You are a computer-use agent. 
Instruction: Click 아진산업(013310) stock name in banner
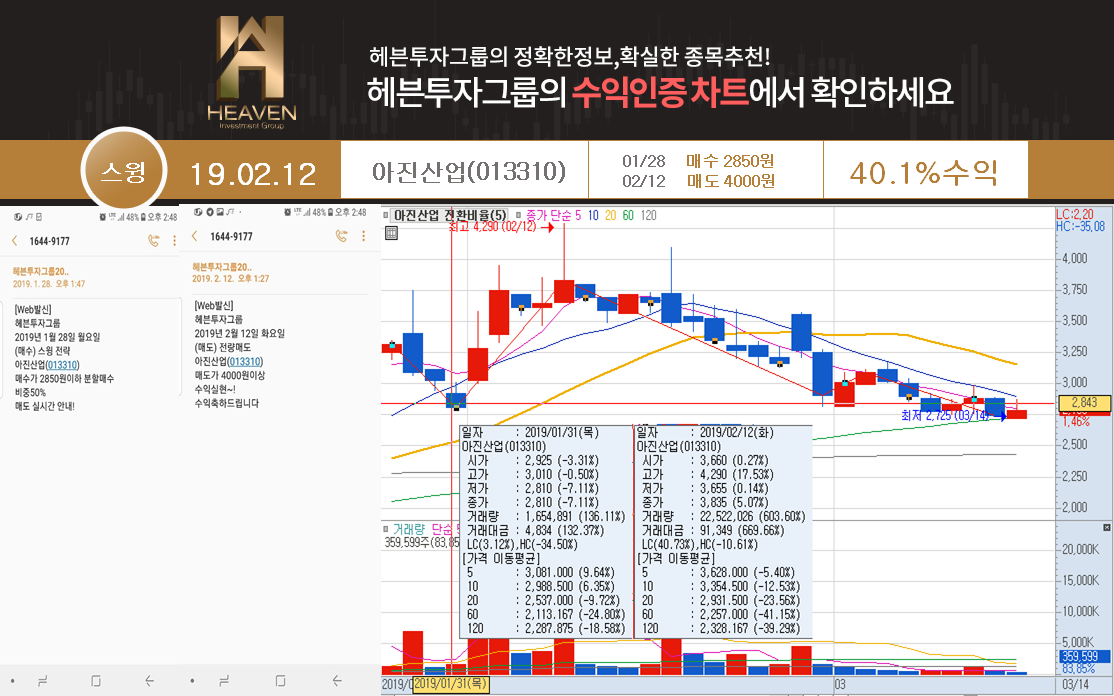pyautogui.click(x=469, y=171)
